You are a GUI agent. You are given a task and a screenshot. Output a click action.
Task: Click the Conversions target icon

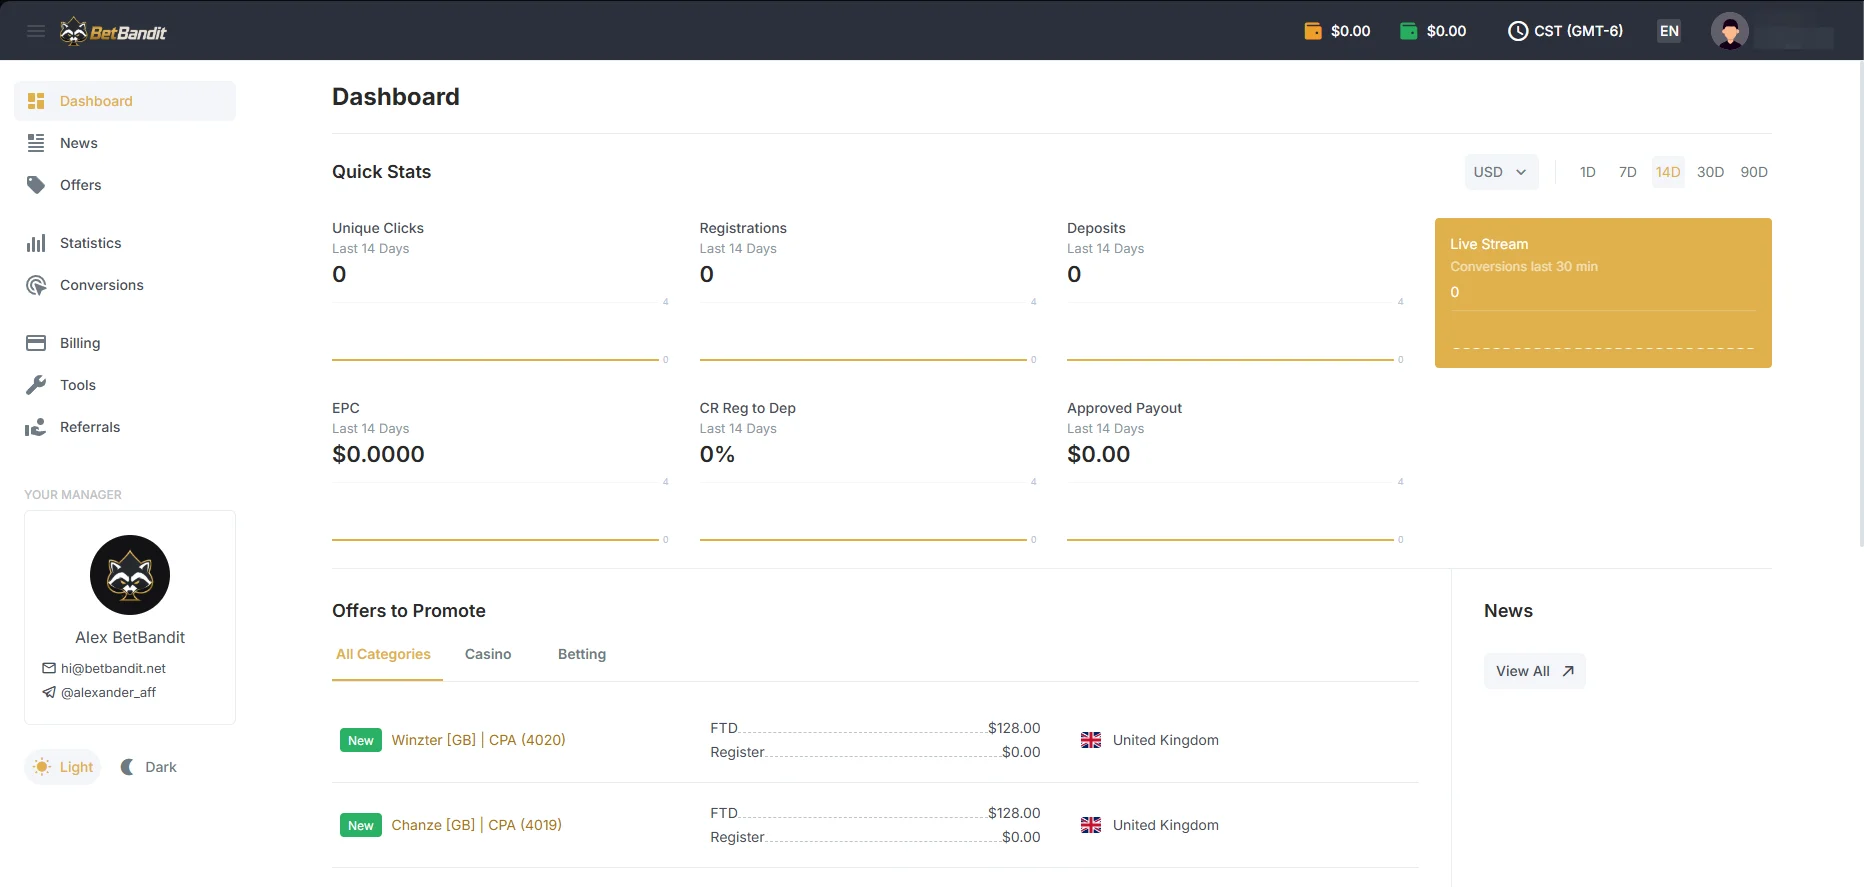coord(36,285)
